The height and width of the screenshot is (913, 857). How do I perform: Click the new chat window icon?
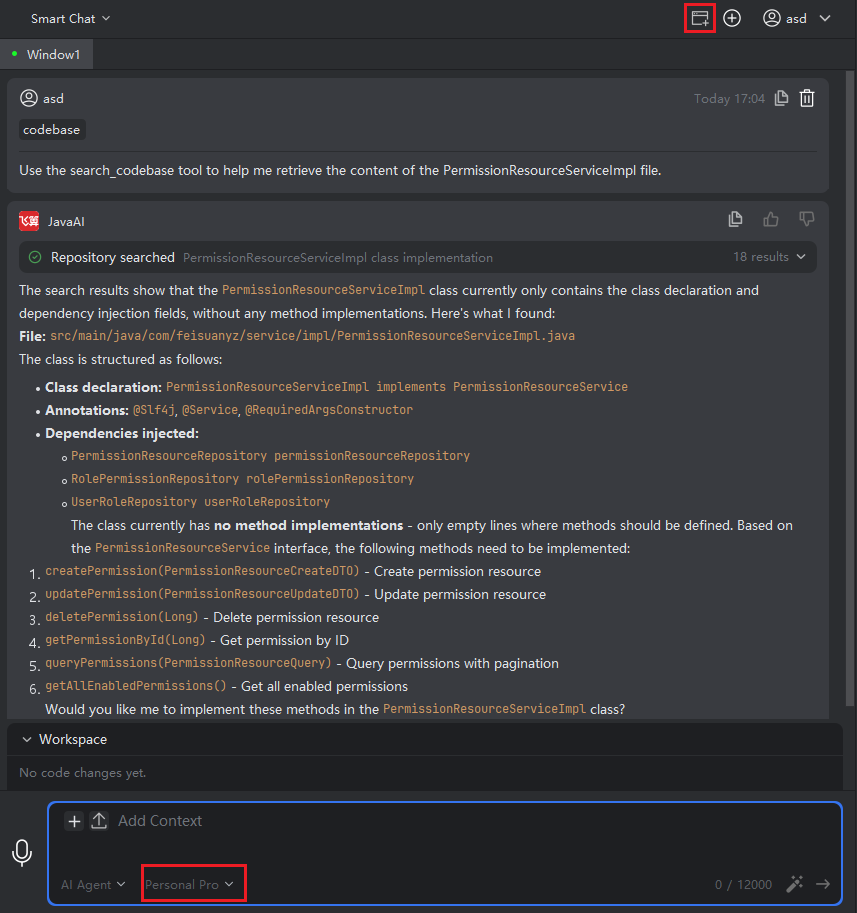click(699, 18)
